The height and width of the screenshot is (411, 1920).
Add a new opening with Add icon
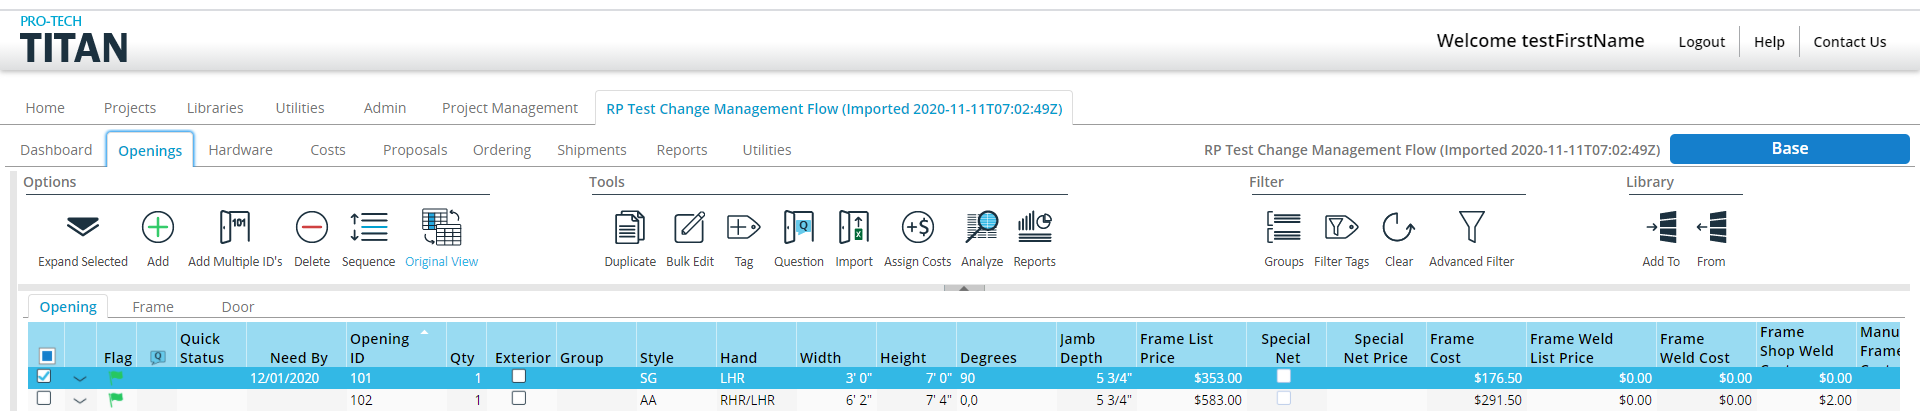pyautogui.click(x=158, y=228)
